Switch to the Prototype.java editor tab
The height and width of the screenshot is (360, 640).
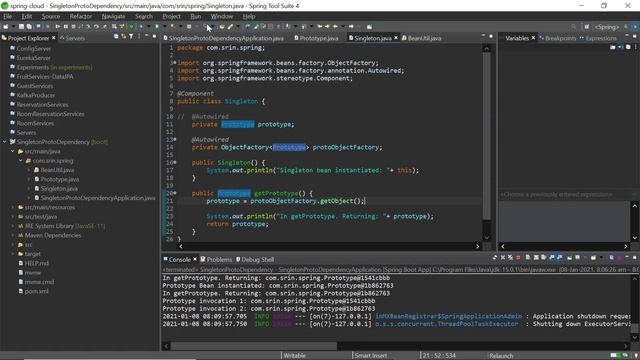click(316, 38)
